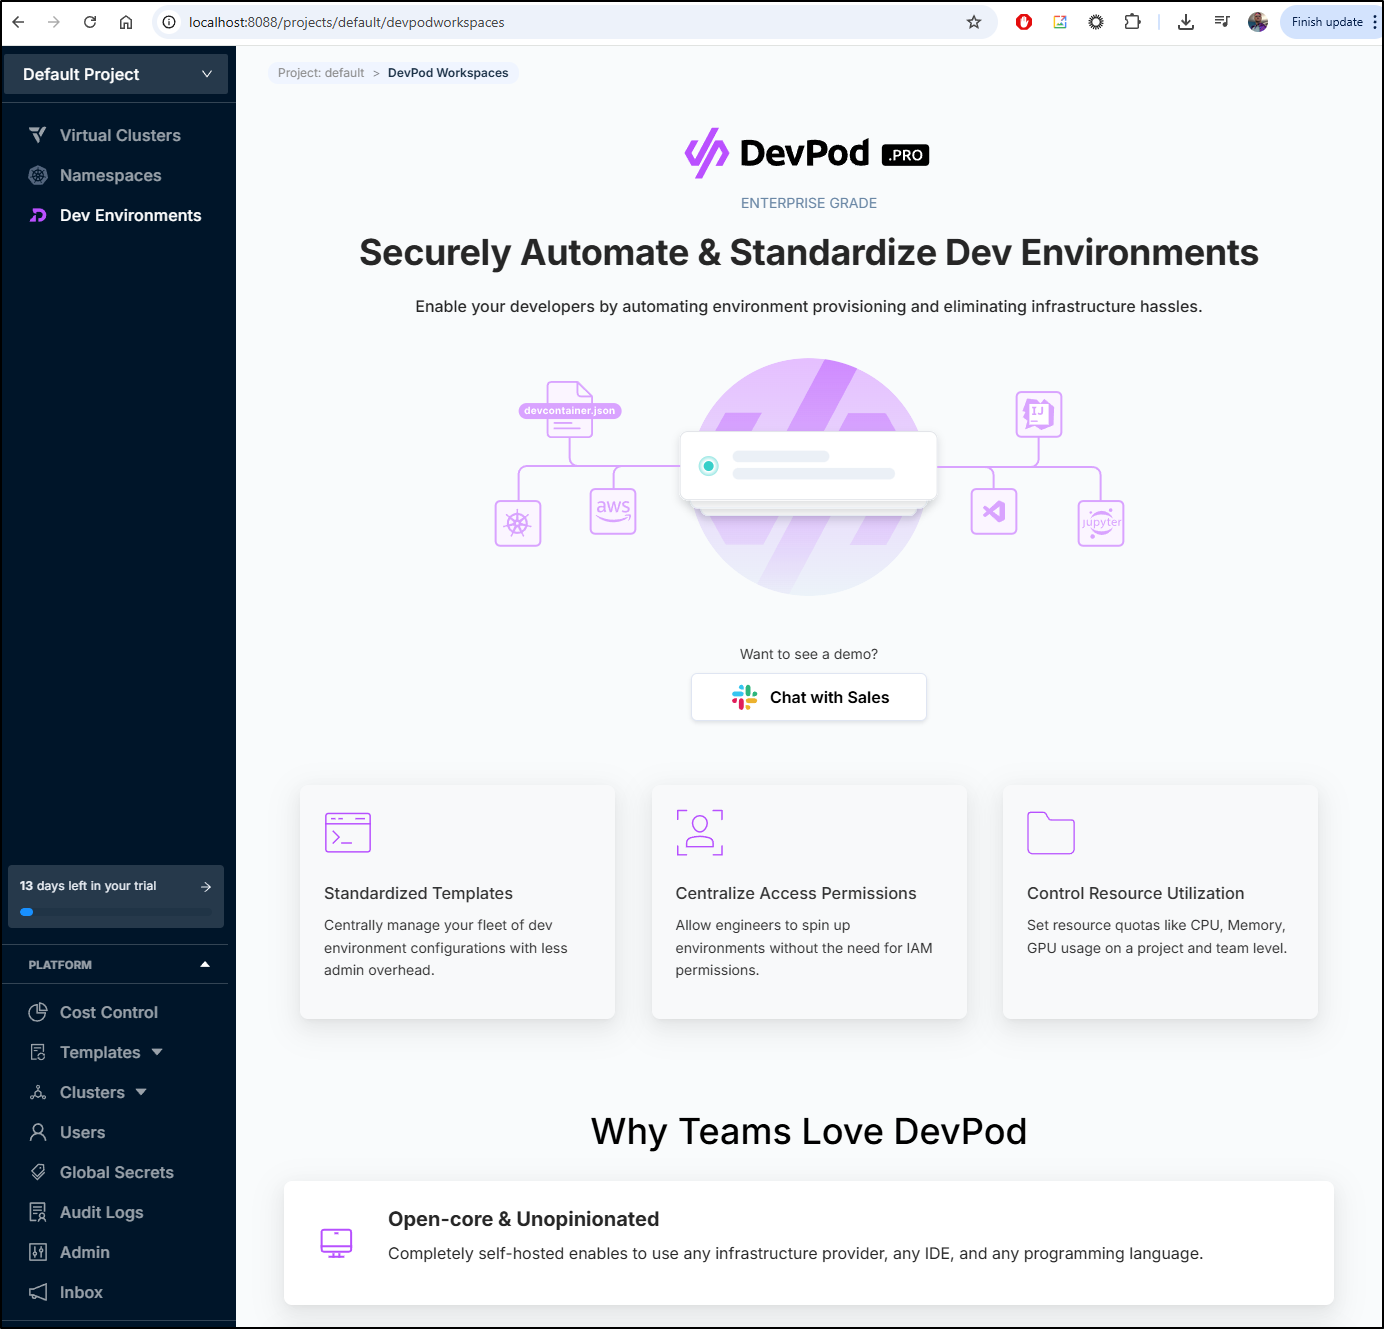Open the browser three-dot menu
Image resolution: width=1384 pixels, height=1329 pixels.
pyautogui.click(x=1374, y=22)
